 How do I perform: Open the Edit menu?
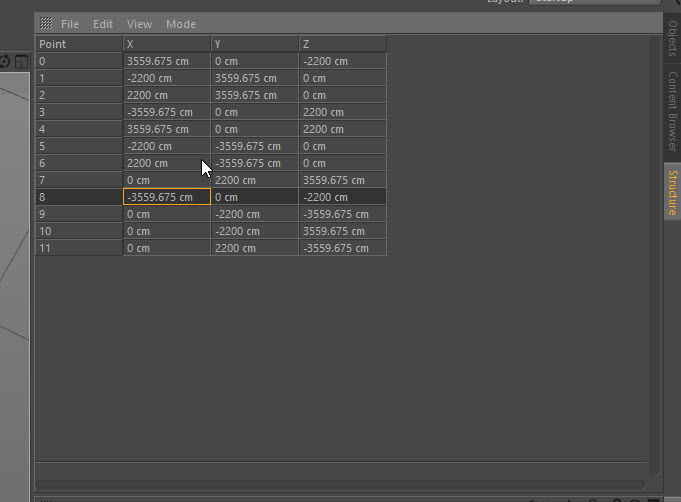point(103,24)
